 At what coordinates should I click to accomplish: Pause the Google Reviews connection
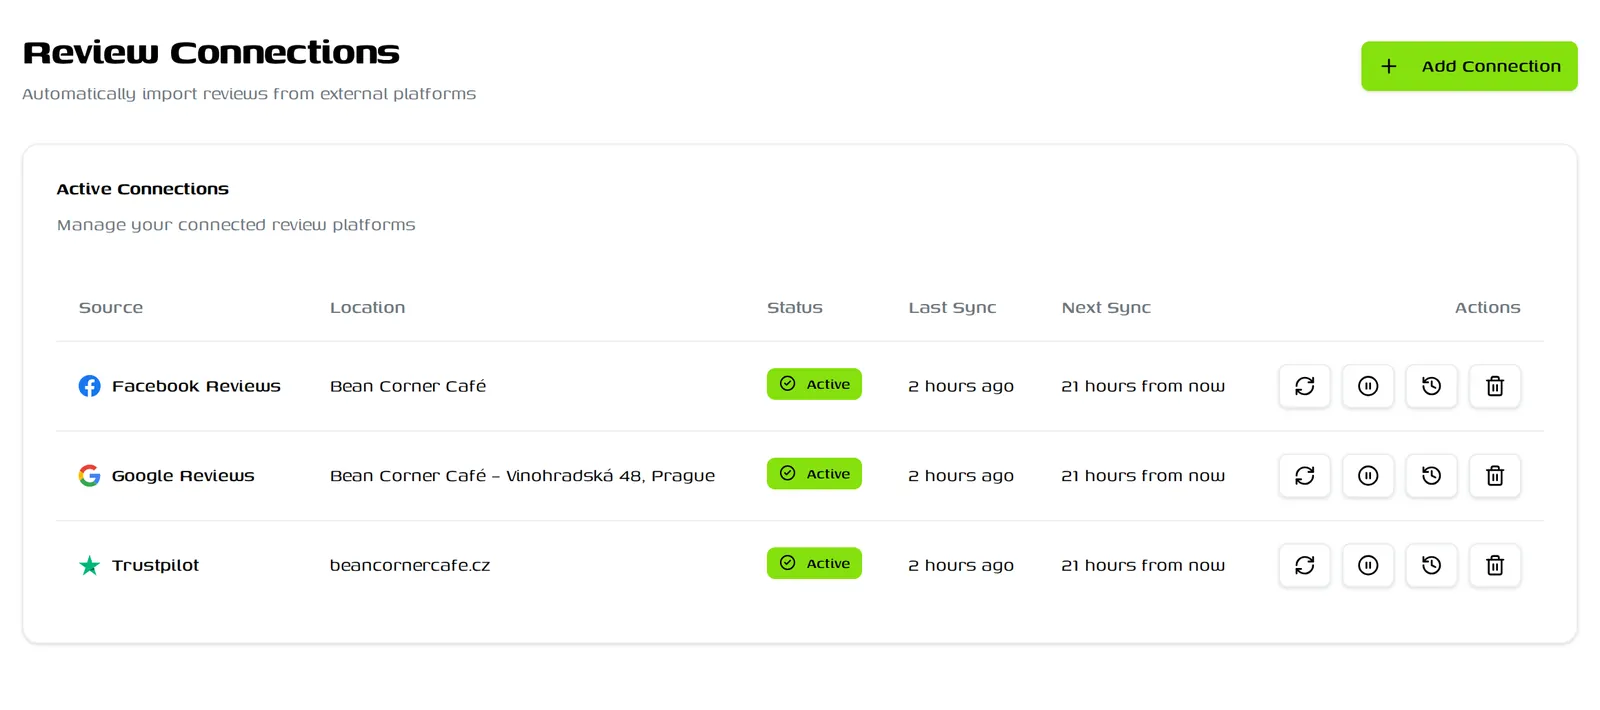(x=1368, y=476)
